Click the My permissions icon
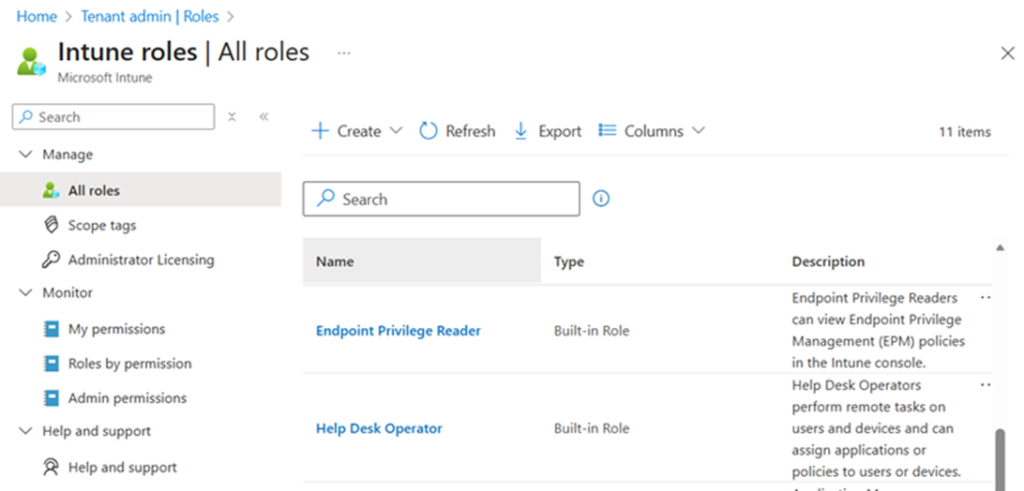The image size is (1024, 491). click(51, 329)
